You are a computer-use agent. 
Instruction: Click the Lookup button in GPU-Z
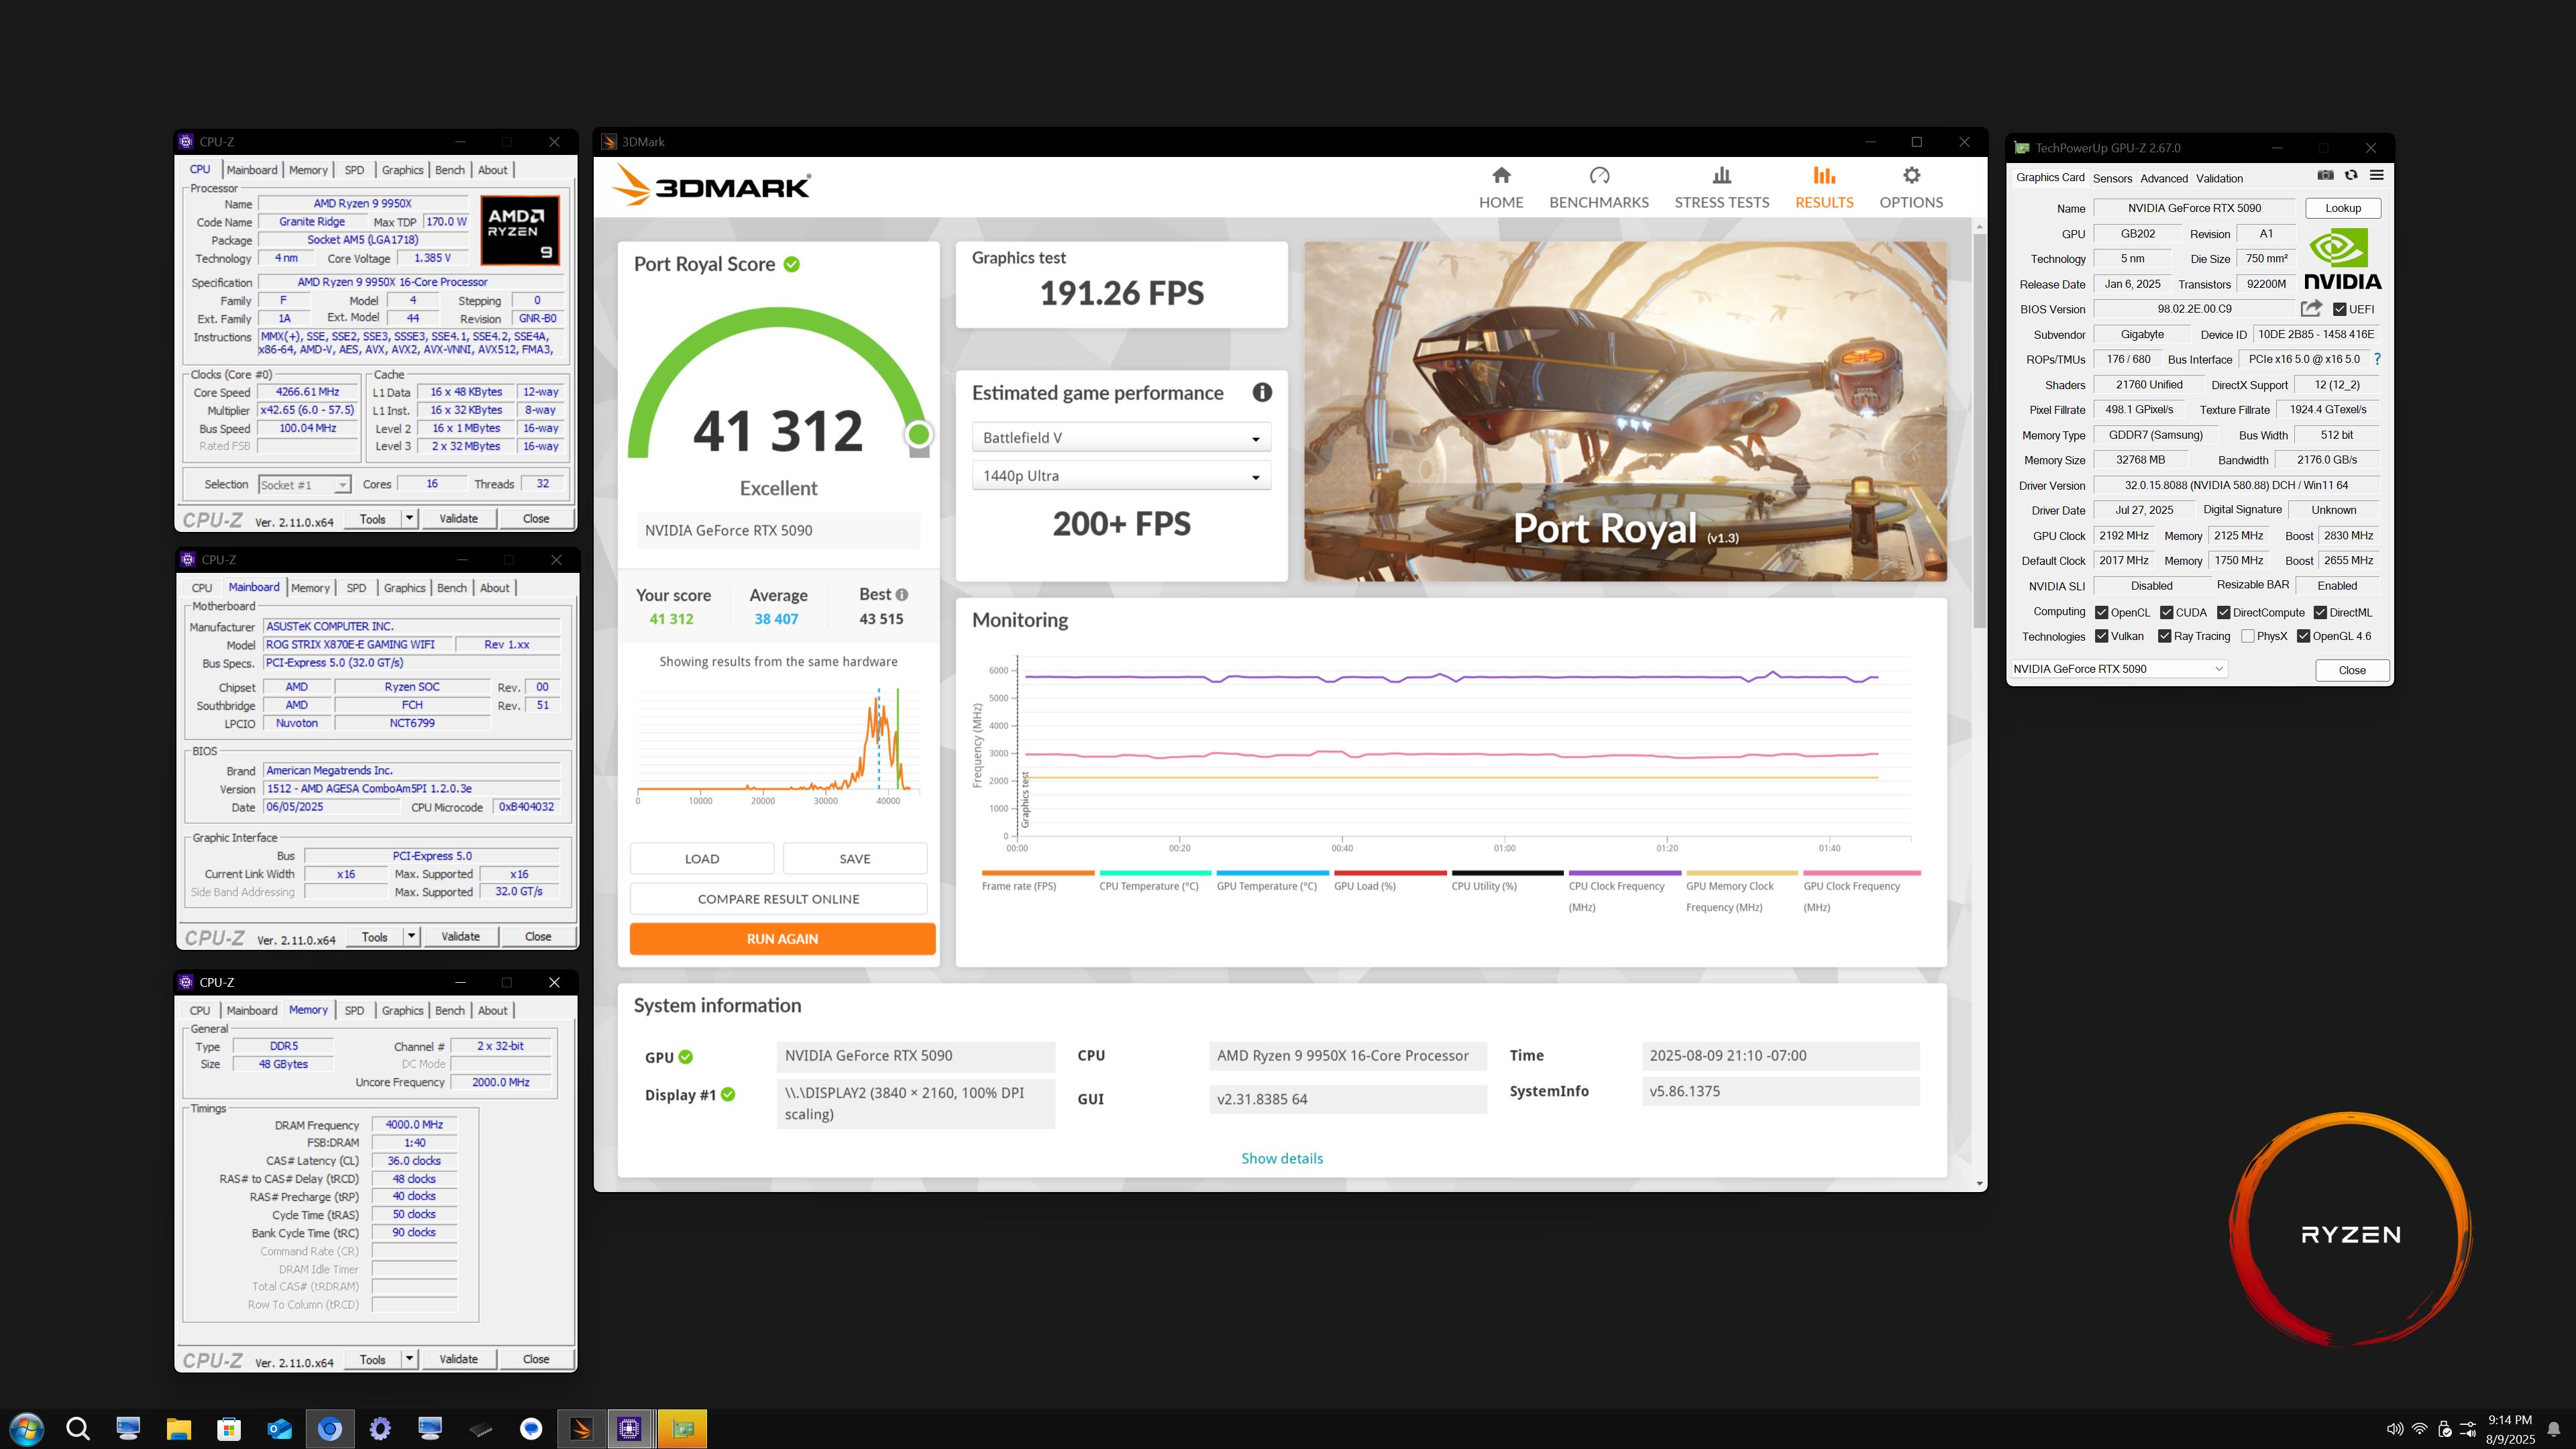(2342, 208)
